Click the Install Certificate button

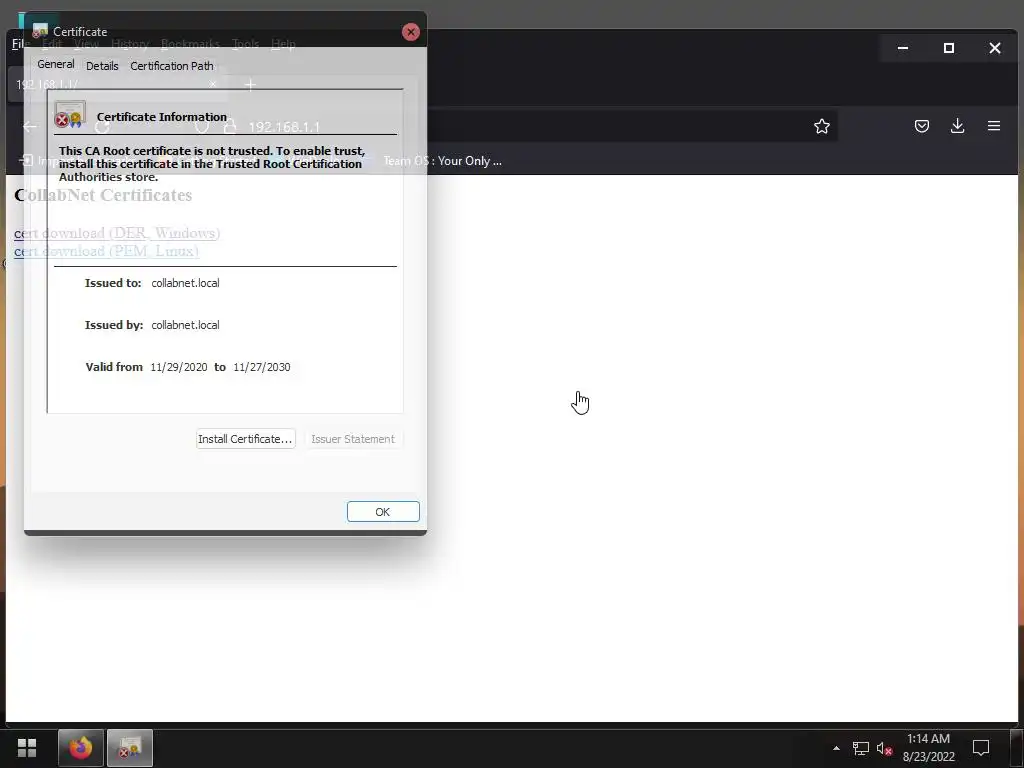tap(246, 439)
